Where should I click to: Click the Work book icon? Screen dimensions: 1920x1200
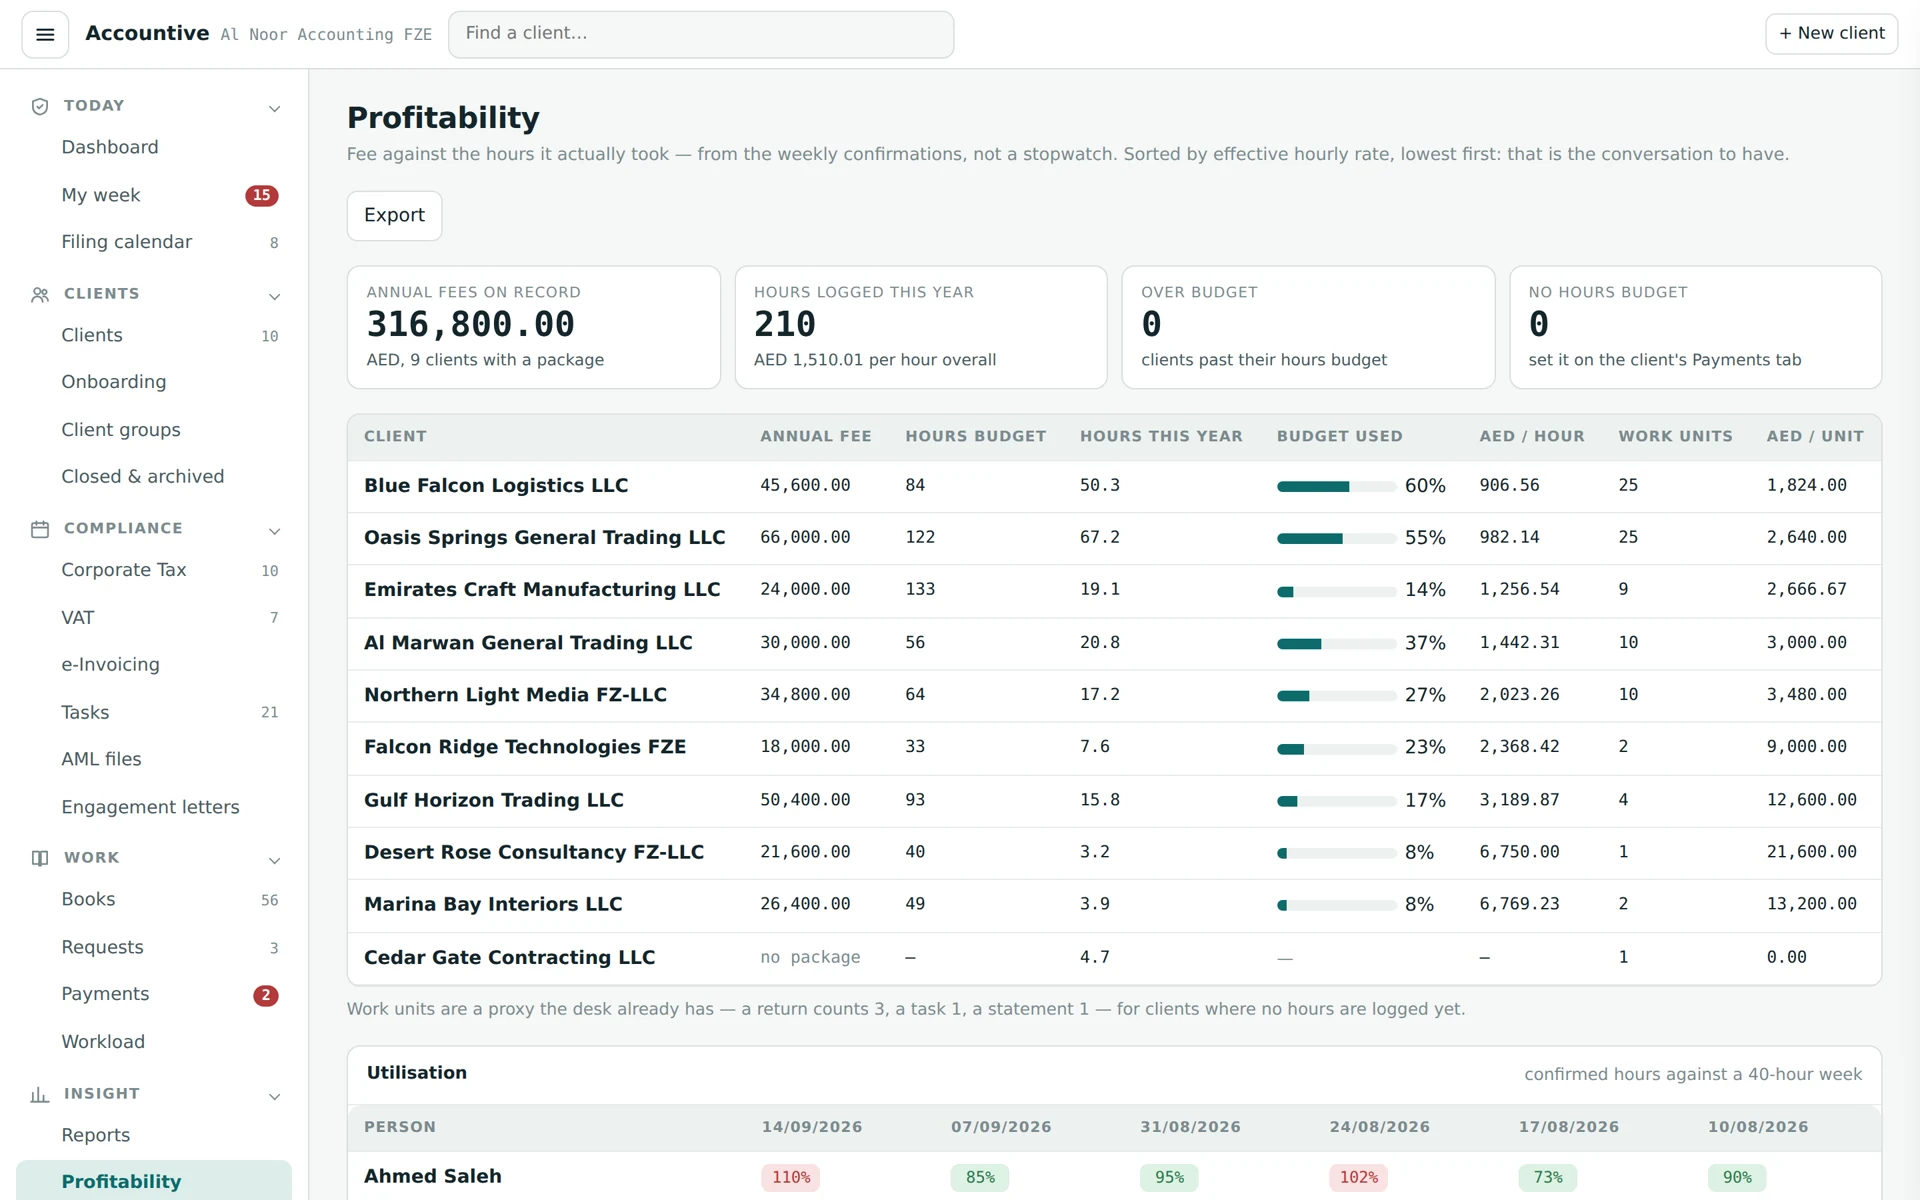[40, 858]
